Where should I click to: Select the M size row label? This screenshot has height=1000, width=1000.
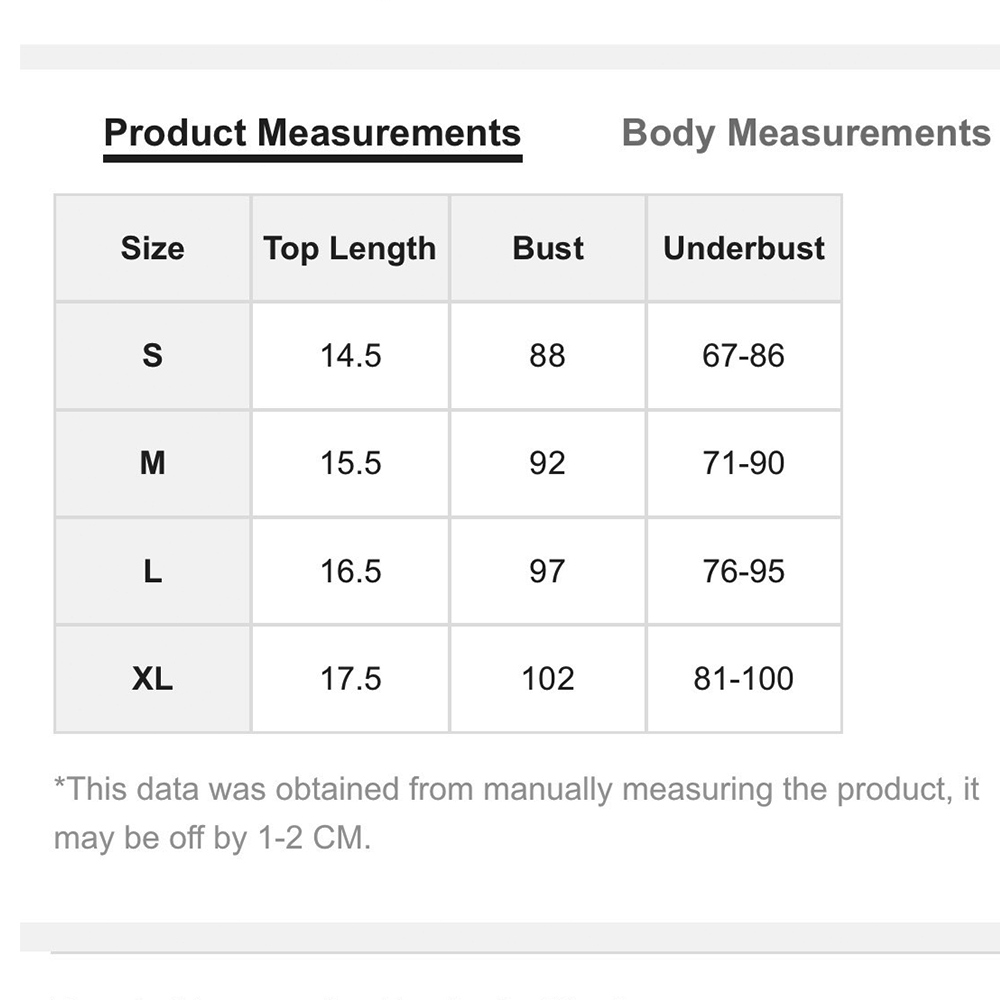152,463
